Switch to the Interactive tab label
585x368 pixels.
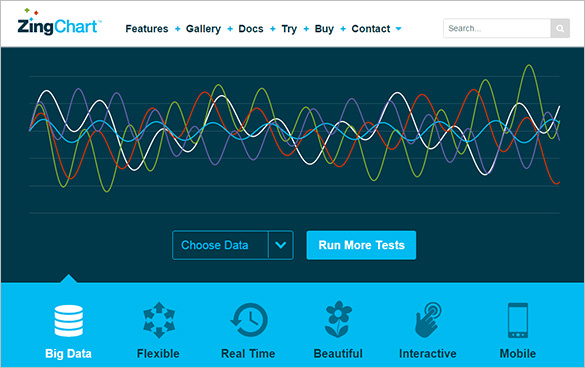point(428,353)
